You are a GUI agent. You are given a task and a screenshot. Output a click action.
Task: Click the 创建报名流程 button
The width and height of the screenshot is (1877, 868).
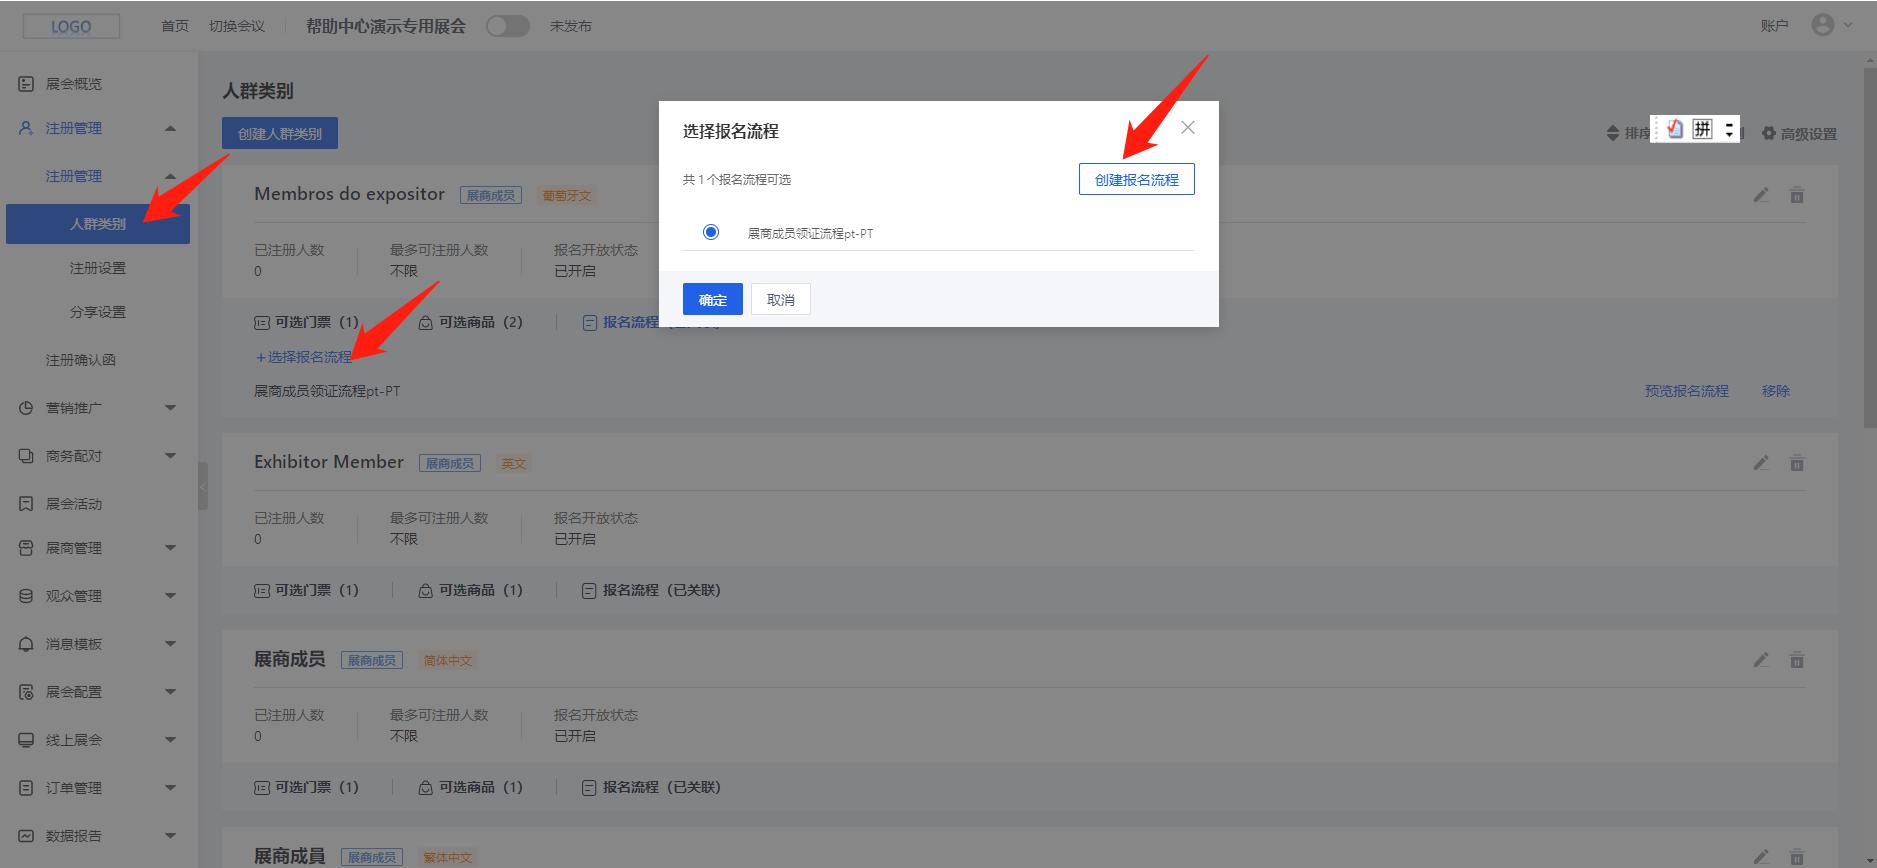pyautogui.click(x=1136, y=180)
